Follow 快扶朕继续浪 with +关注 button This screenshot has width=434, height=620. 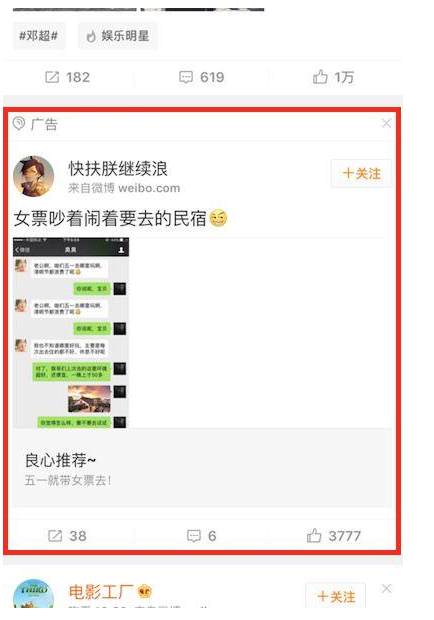pos(361,173)
